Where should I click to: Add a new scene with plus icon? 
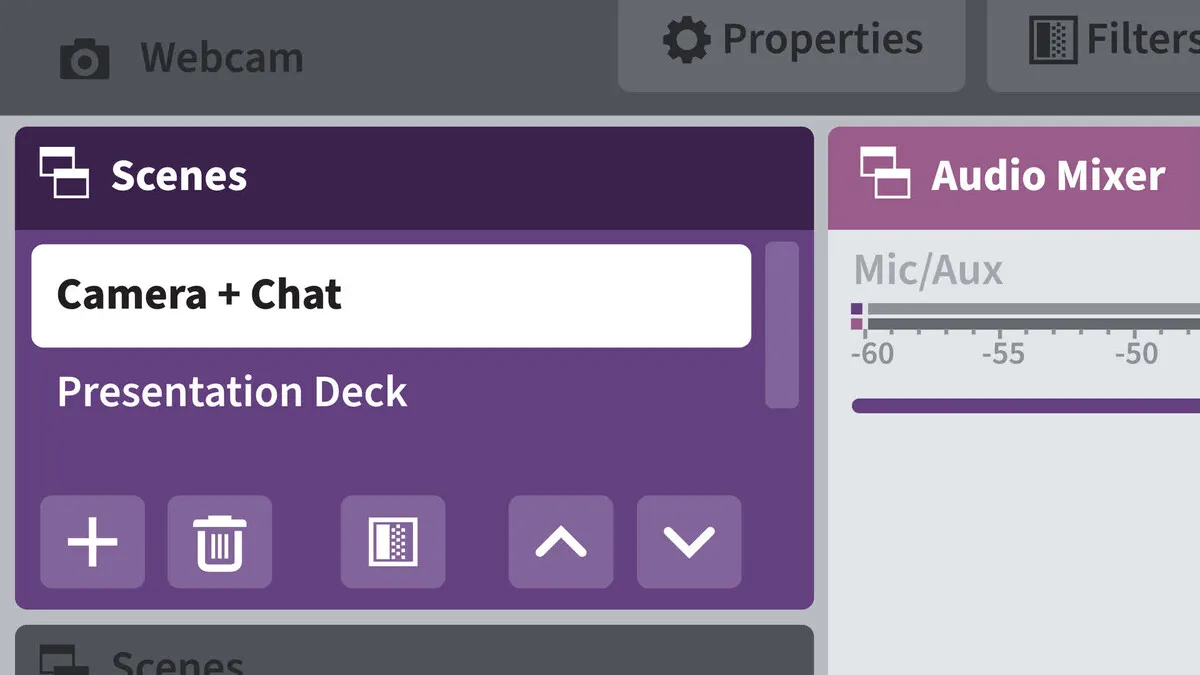[92, 541]
